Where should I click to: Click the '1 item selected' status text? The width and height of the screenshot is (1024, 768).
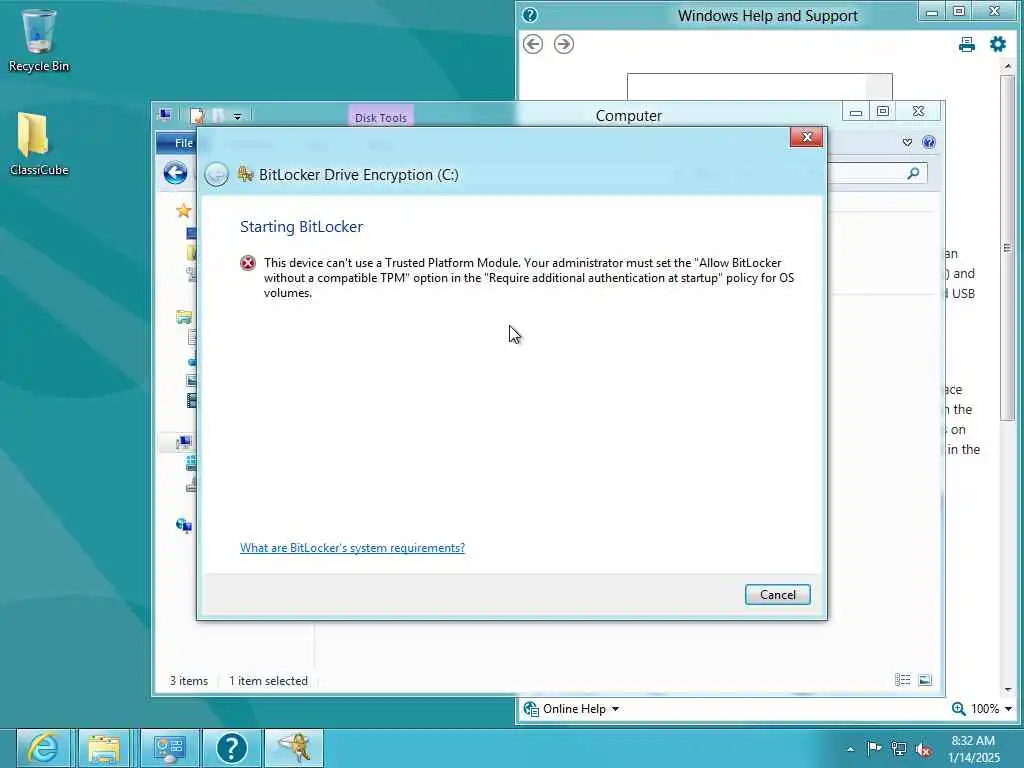click(268, 680)
